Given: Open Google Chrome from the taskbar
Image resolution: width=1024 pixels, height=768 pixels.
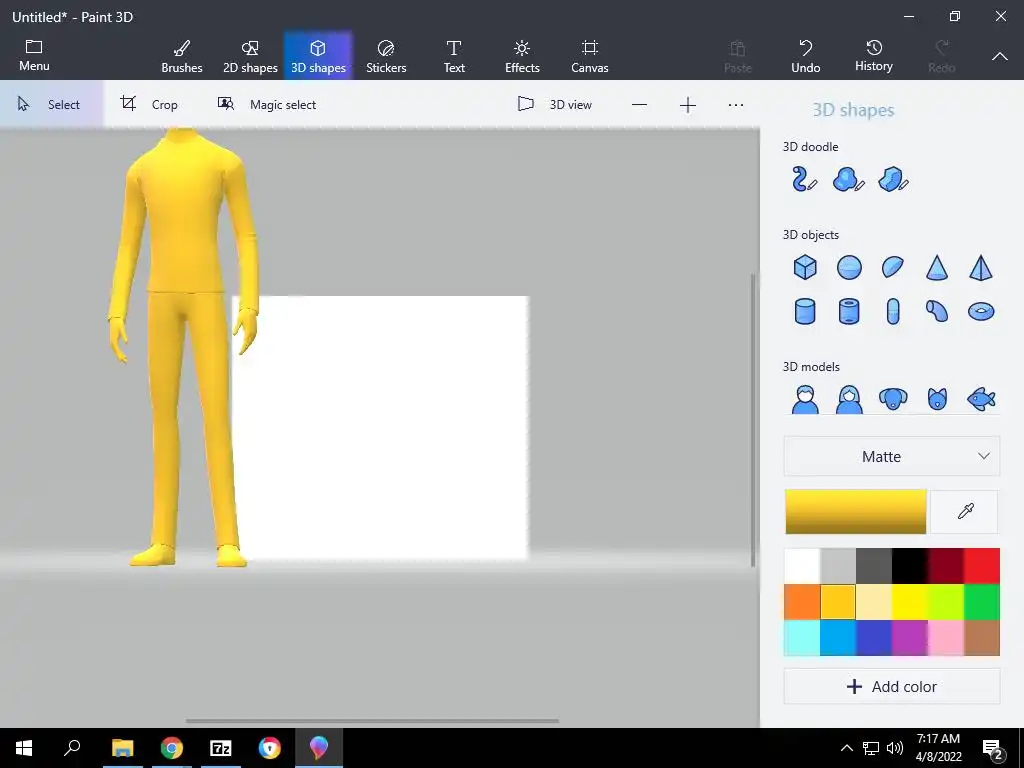Looking at the screenshot, I should pos(172,748).
